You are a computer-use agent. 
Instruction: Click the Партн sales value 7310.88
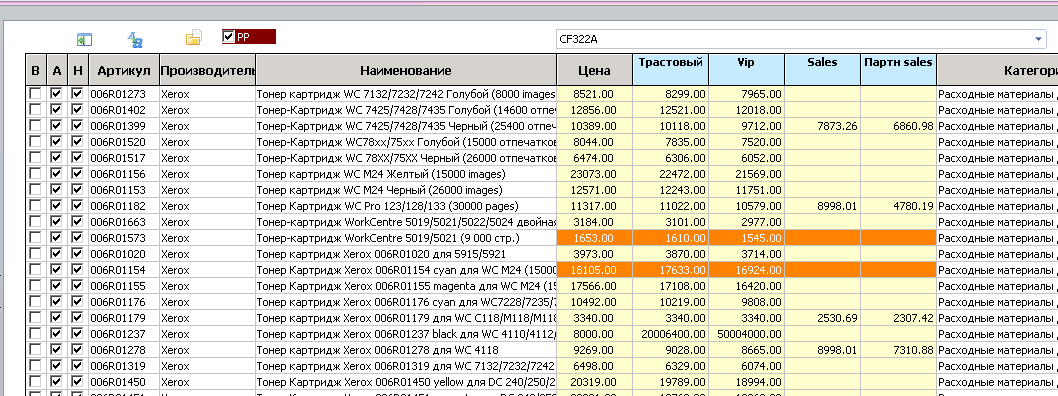click(x=898, y=350)
